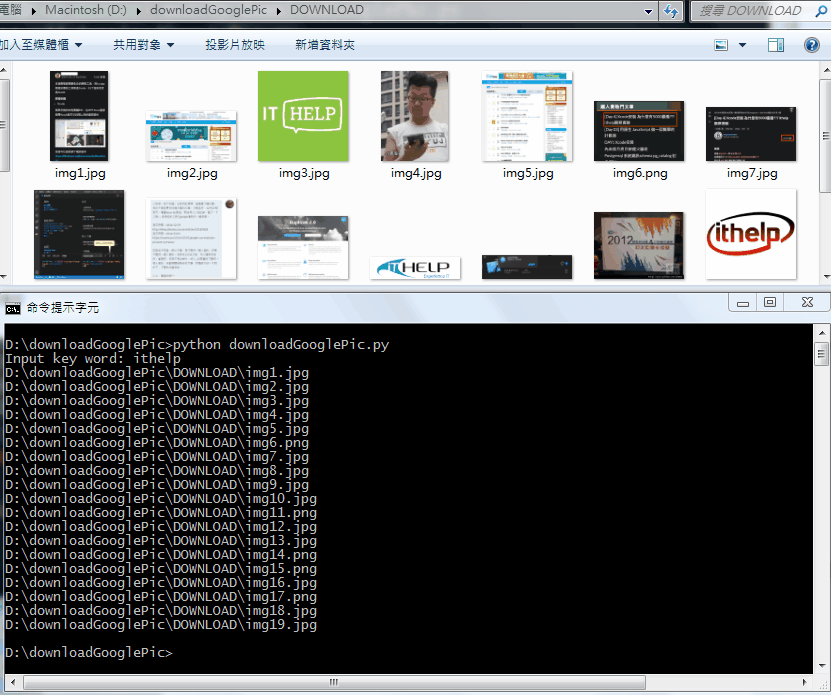Expand the arrow after Macintosh (D:) breadcrumb
Image resolution: width=831 pixels, height=695 pixels.
(138, 11)
